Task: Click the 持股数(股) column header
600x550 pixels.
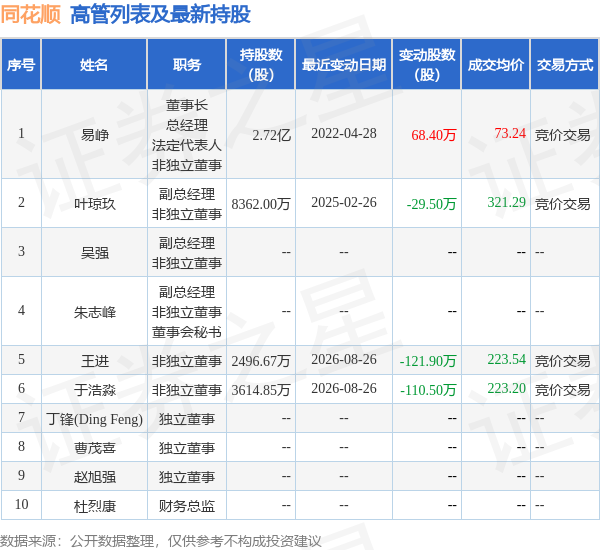Action: [261, 64]
